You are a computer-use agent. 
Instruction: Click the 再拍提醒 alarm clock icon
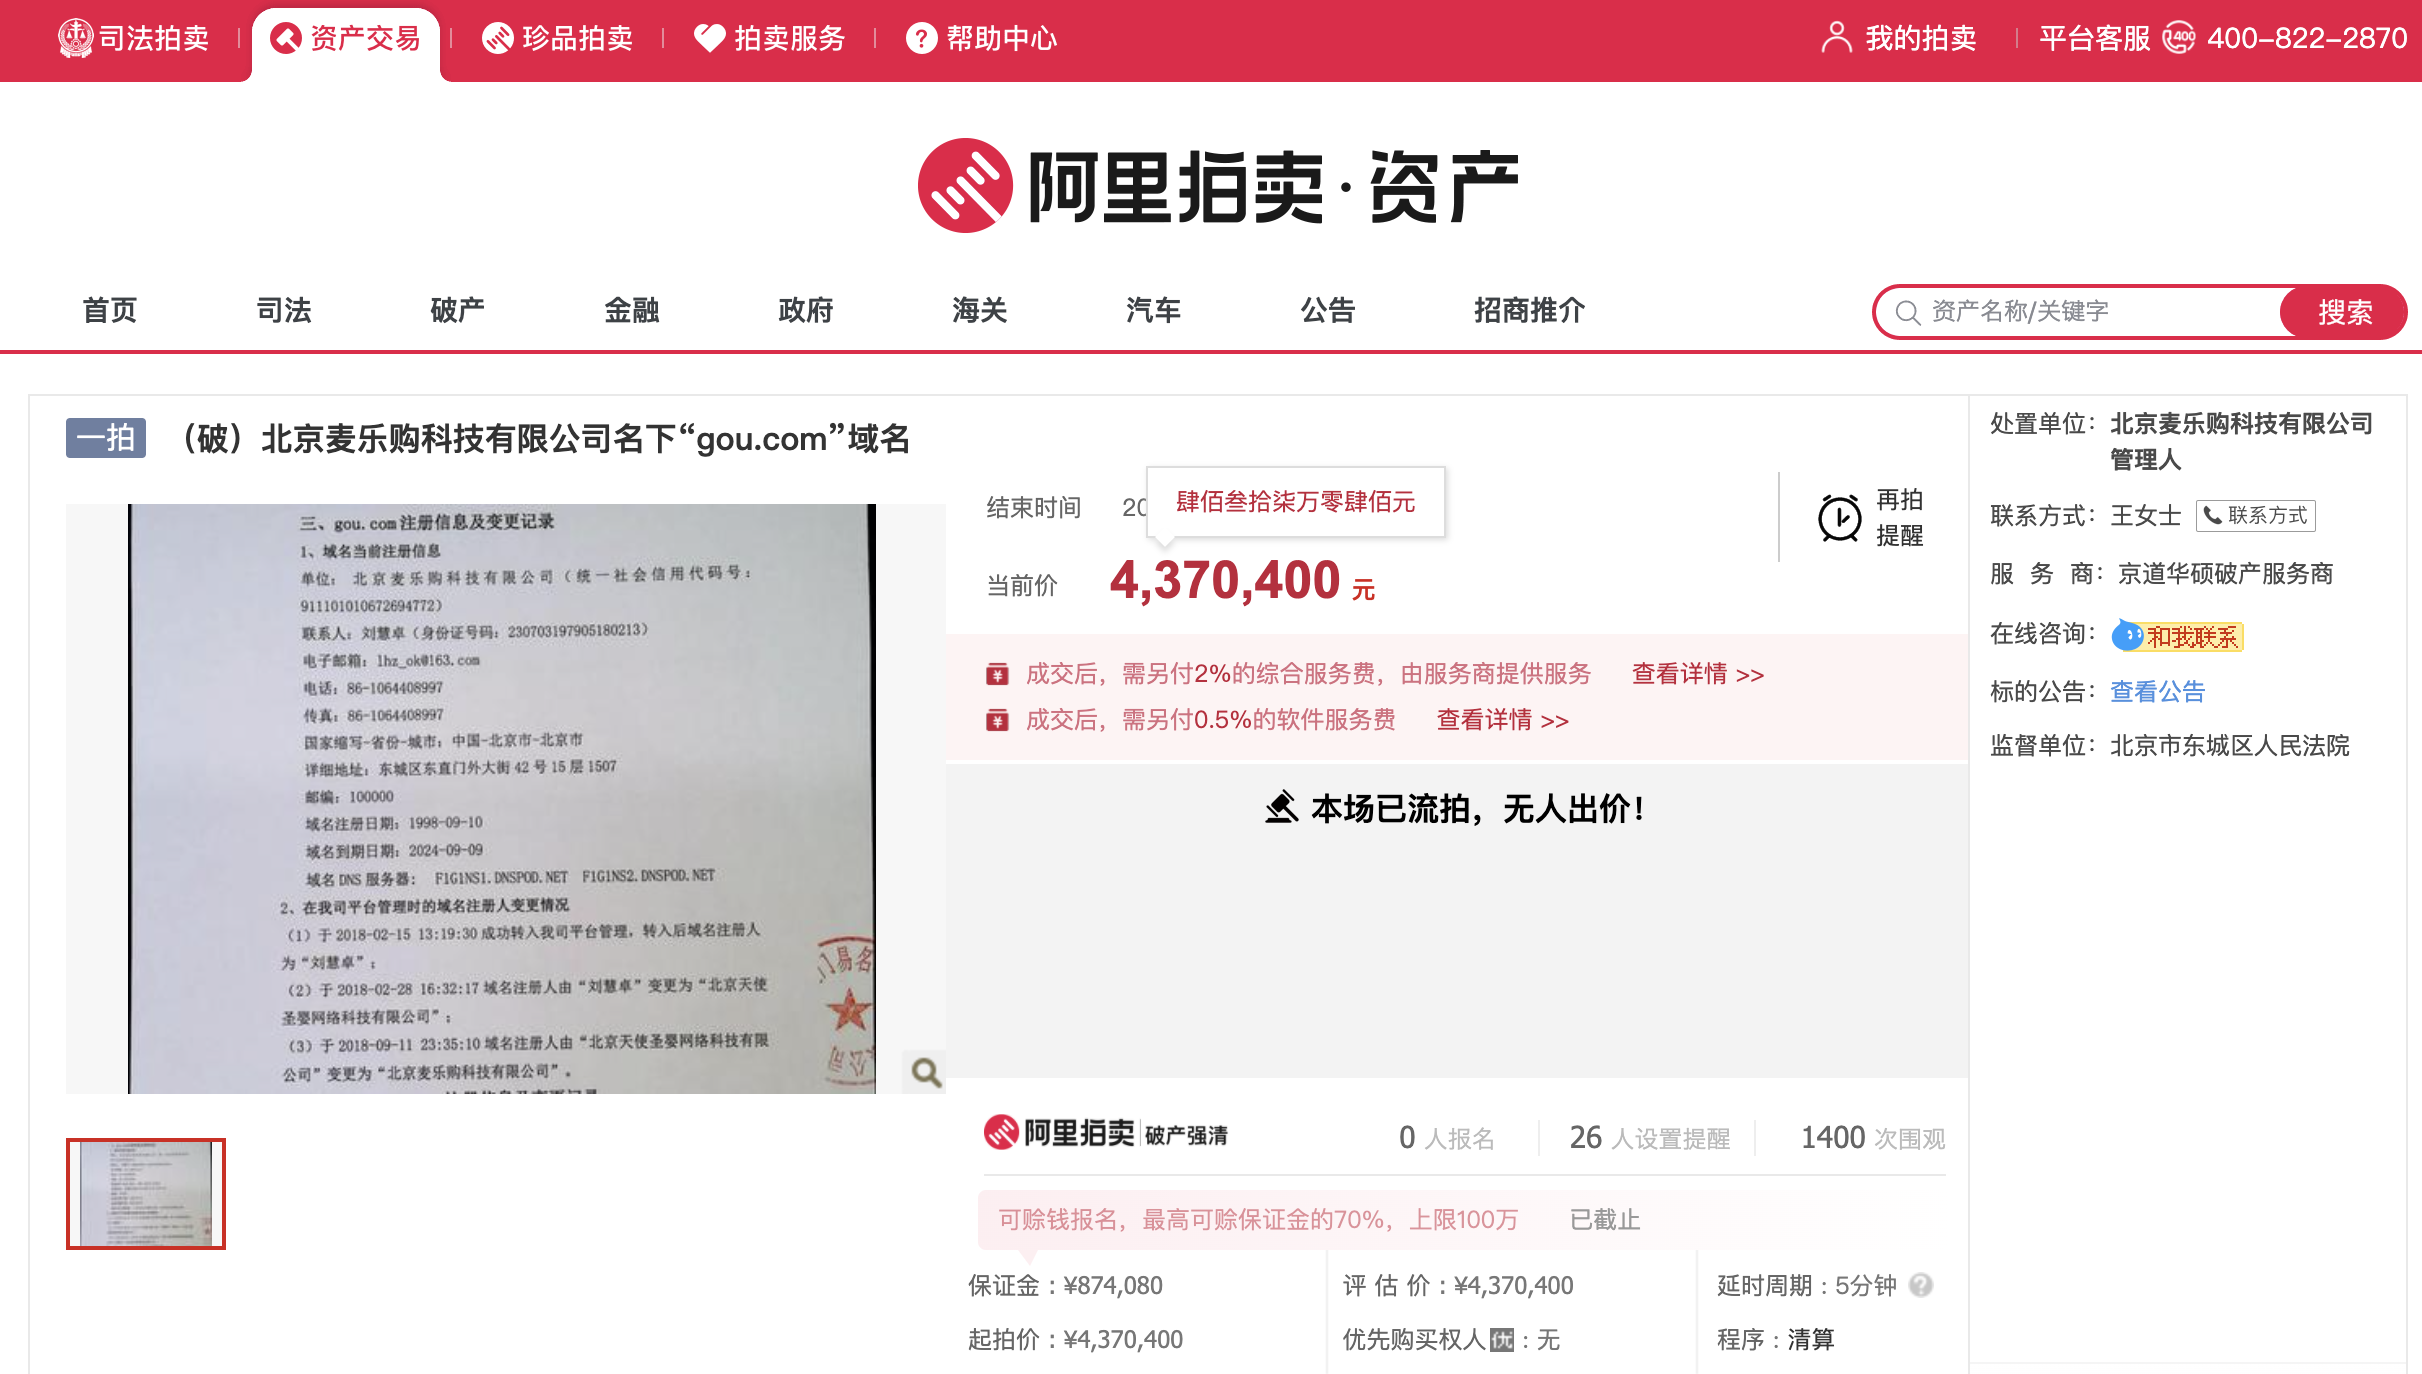(1839, 518)
